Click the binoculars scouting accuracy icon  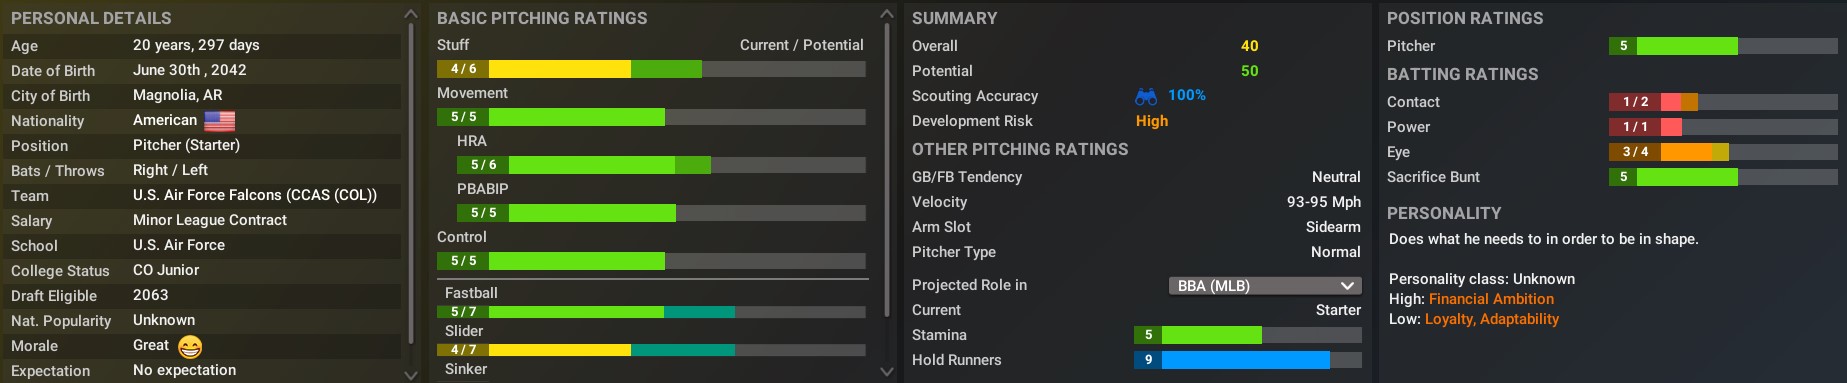pyautogui.click(x=1146, y=96)
